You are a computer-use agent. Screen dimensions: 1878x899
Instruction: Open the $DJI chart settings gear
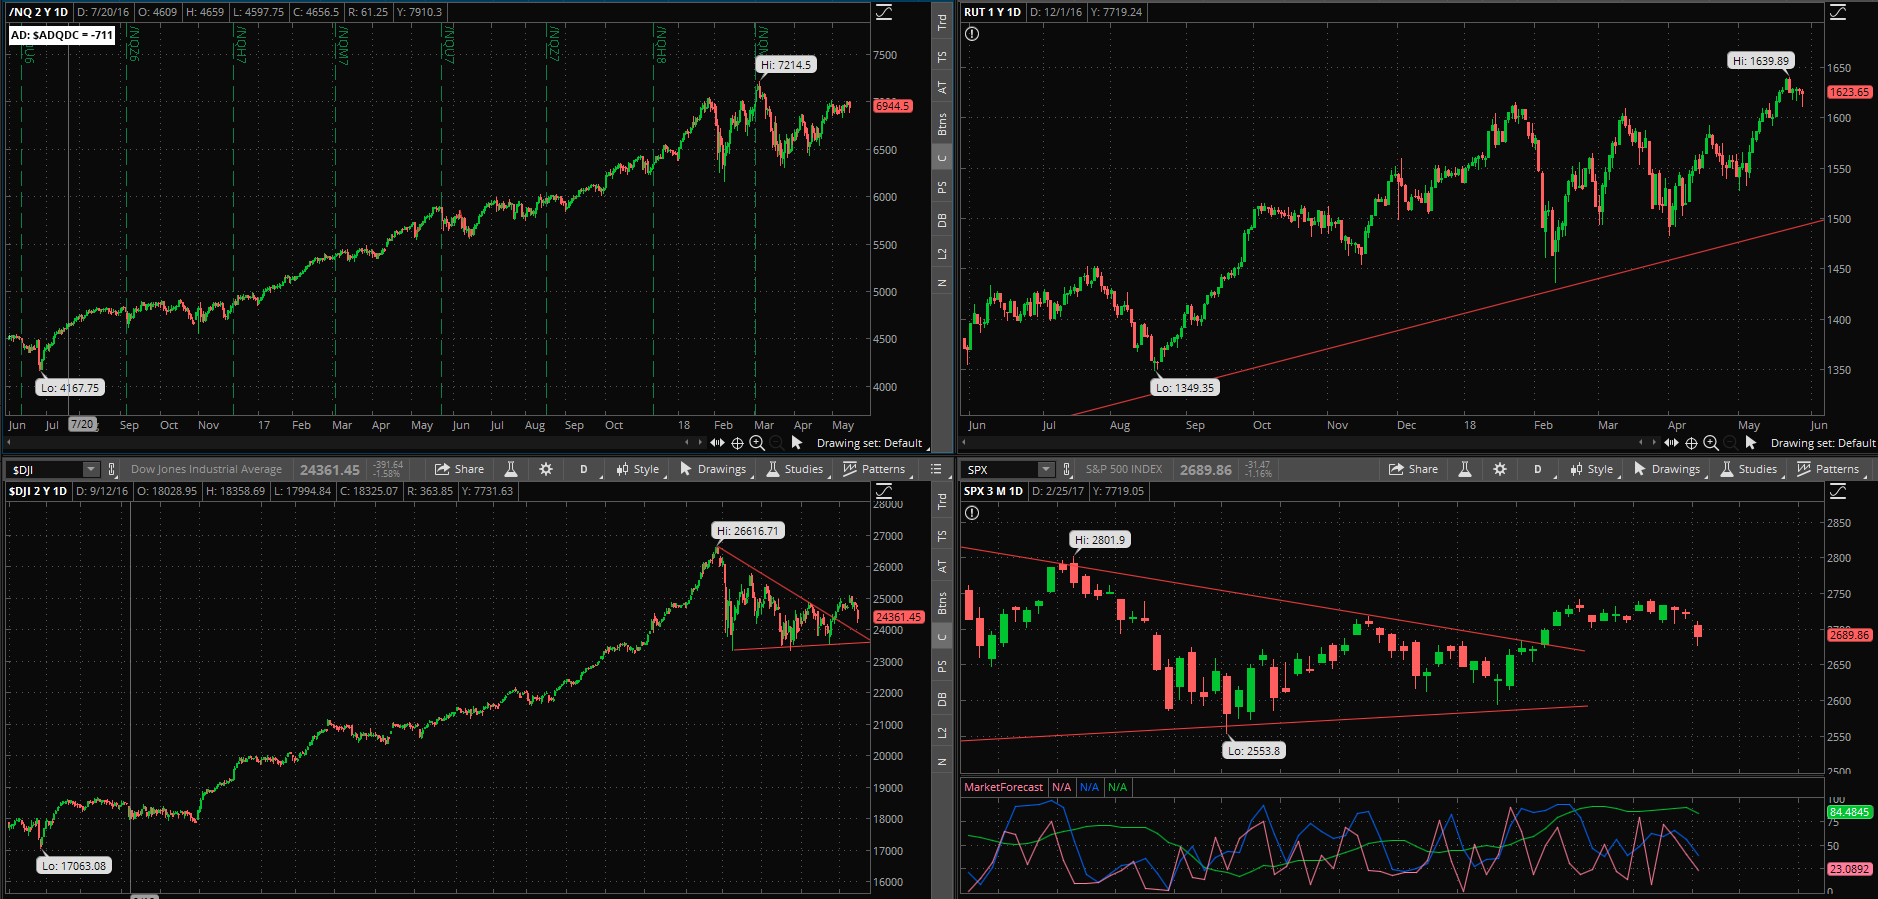pos(546,469)
